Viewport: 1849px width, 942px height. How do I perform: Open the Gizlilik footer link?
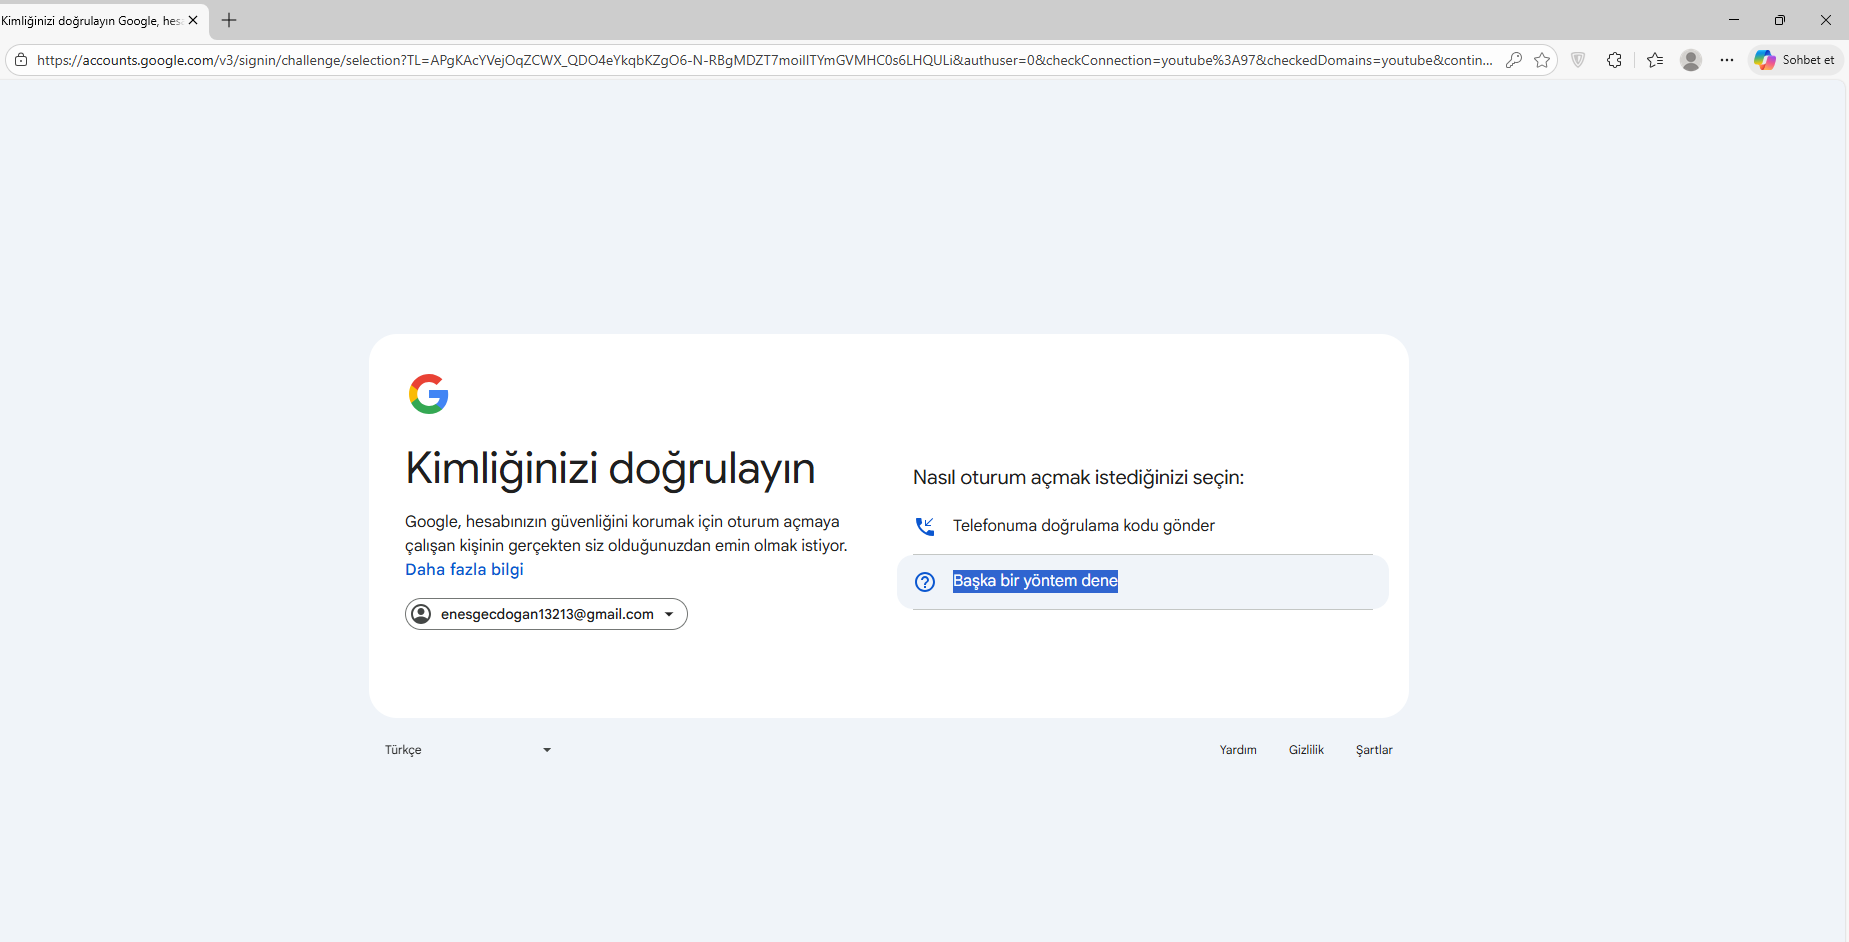pos(1306,750)
